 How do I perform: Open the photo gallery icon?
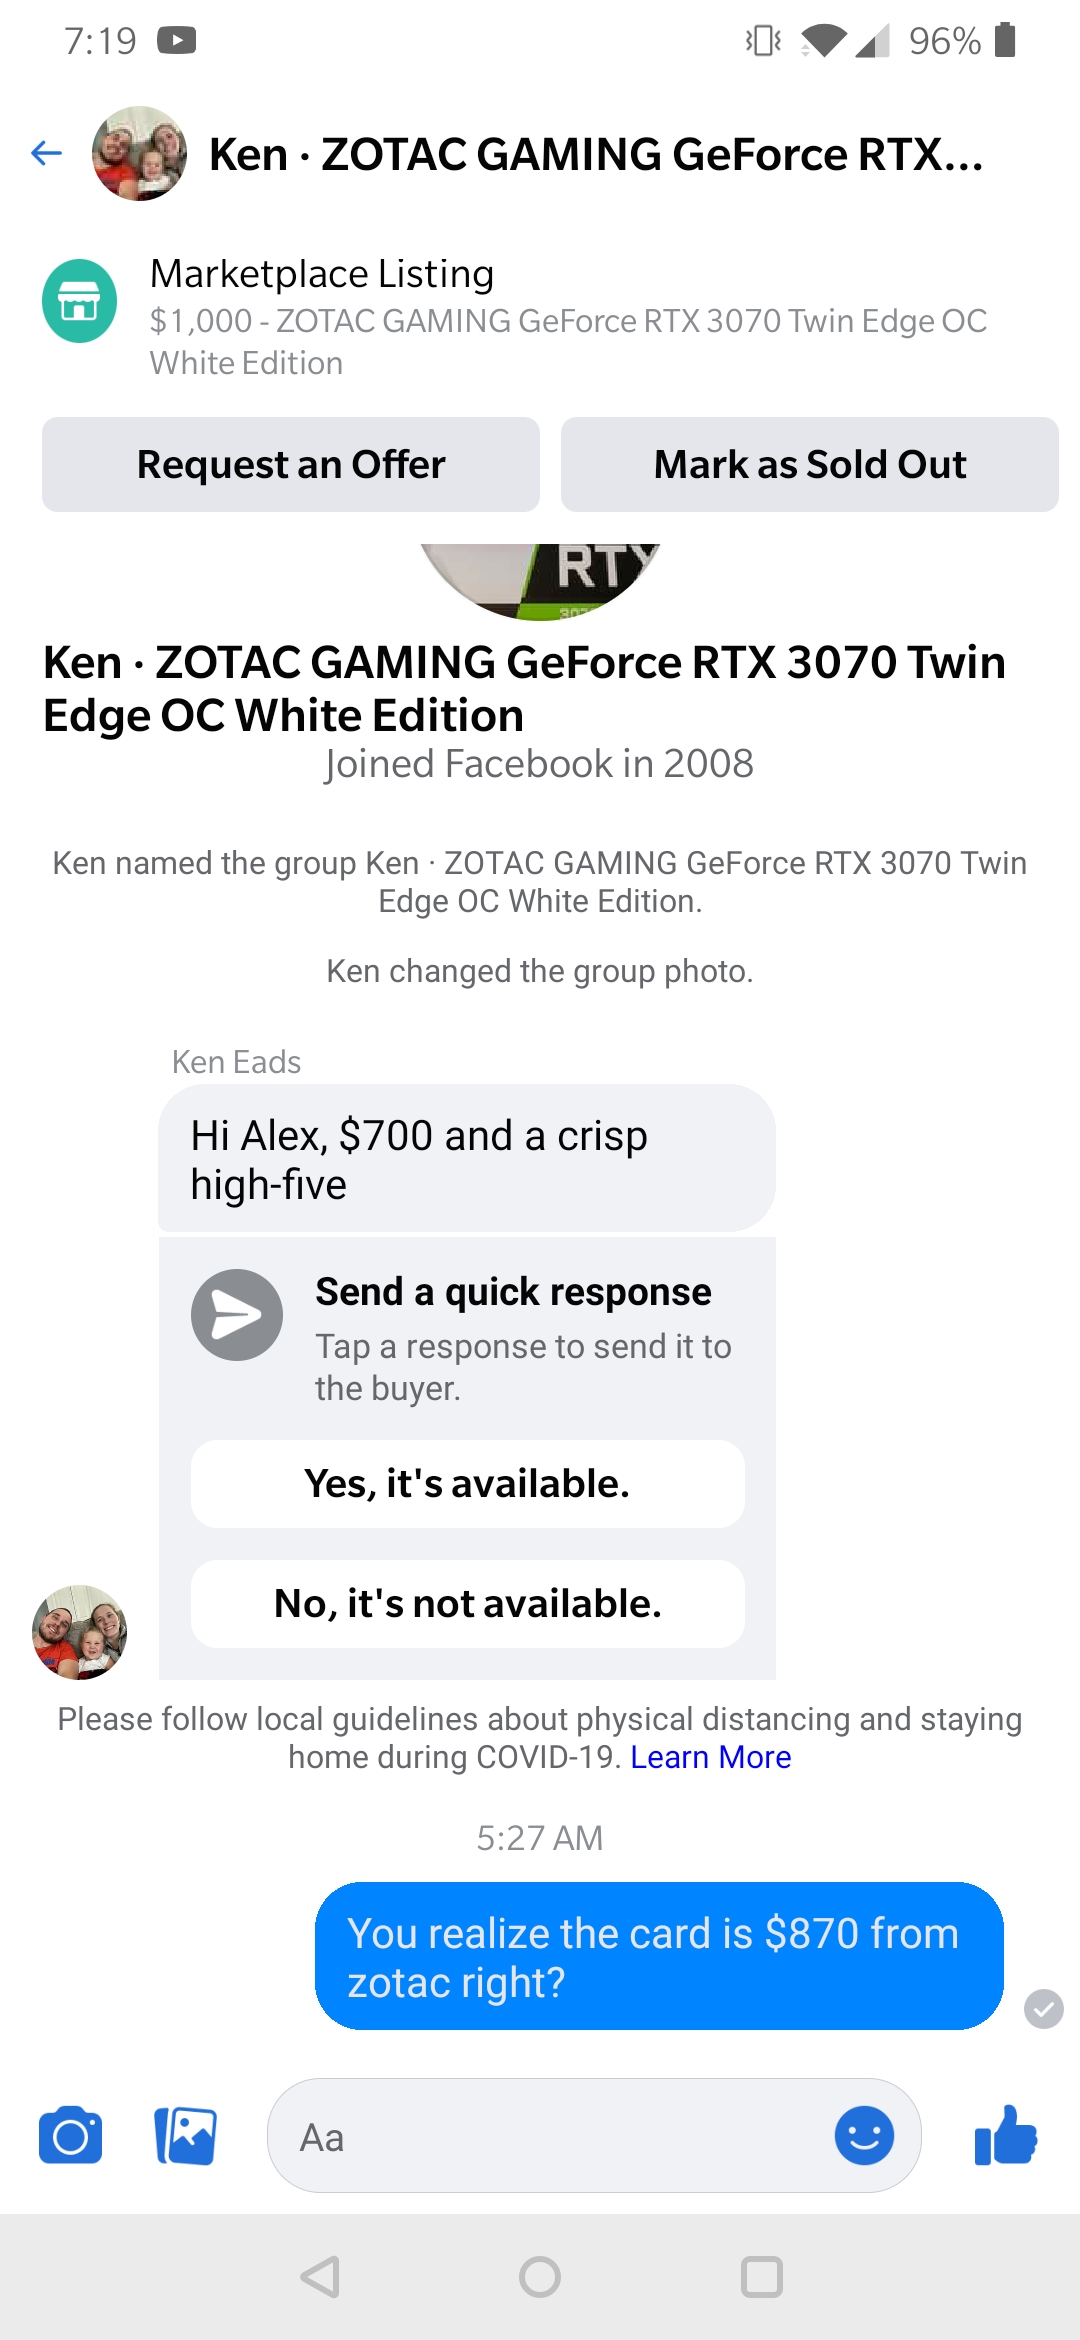pyautogui.click(x=186, y=2136)
